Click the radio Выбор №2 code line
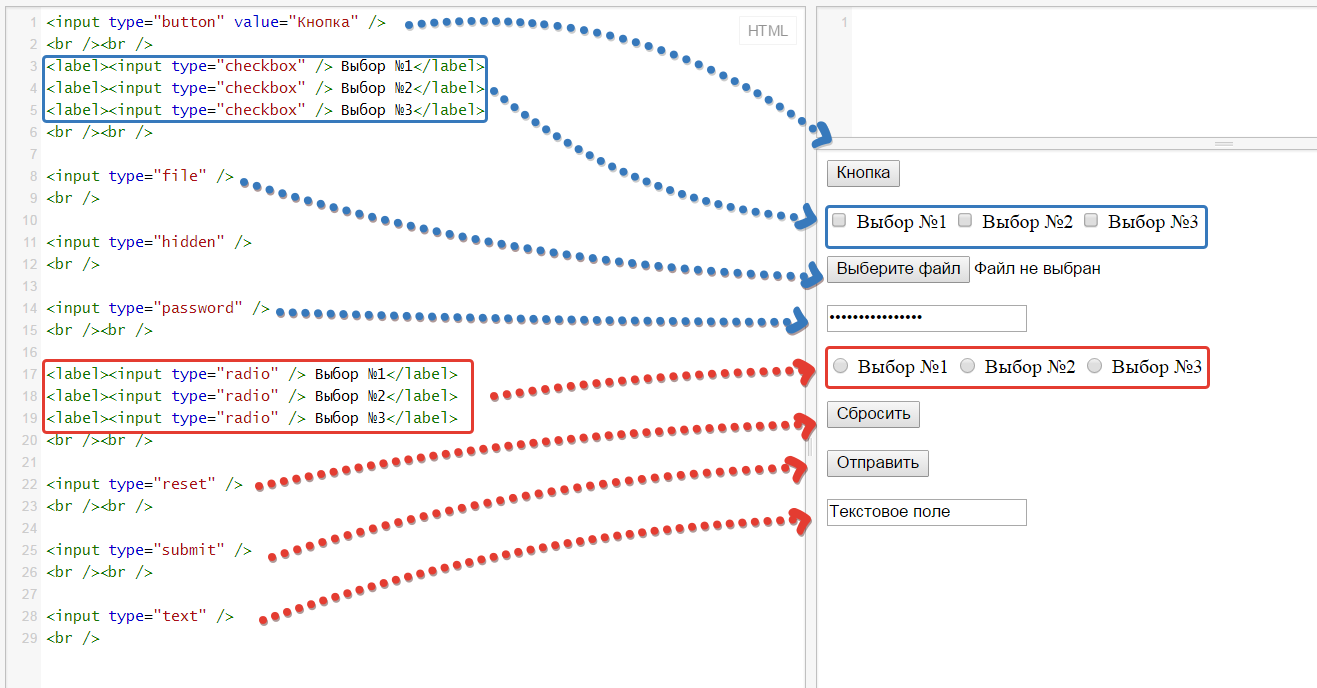This screenshot has height=688, width=1317. point(252,396)
